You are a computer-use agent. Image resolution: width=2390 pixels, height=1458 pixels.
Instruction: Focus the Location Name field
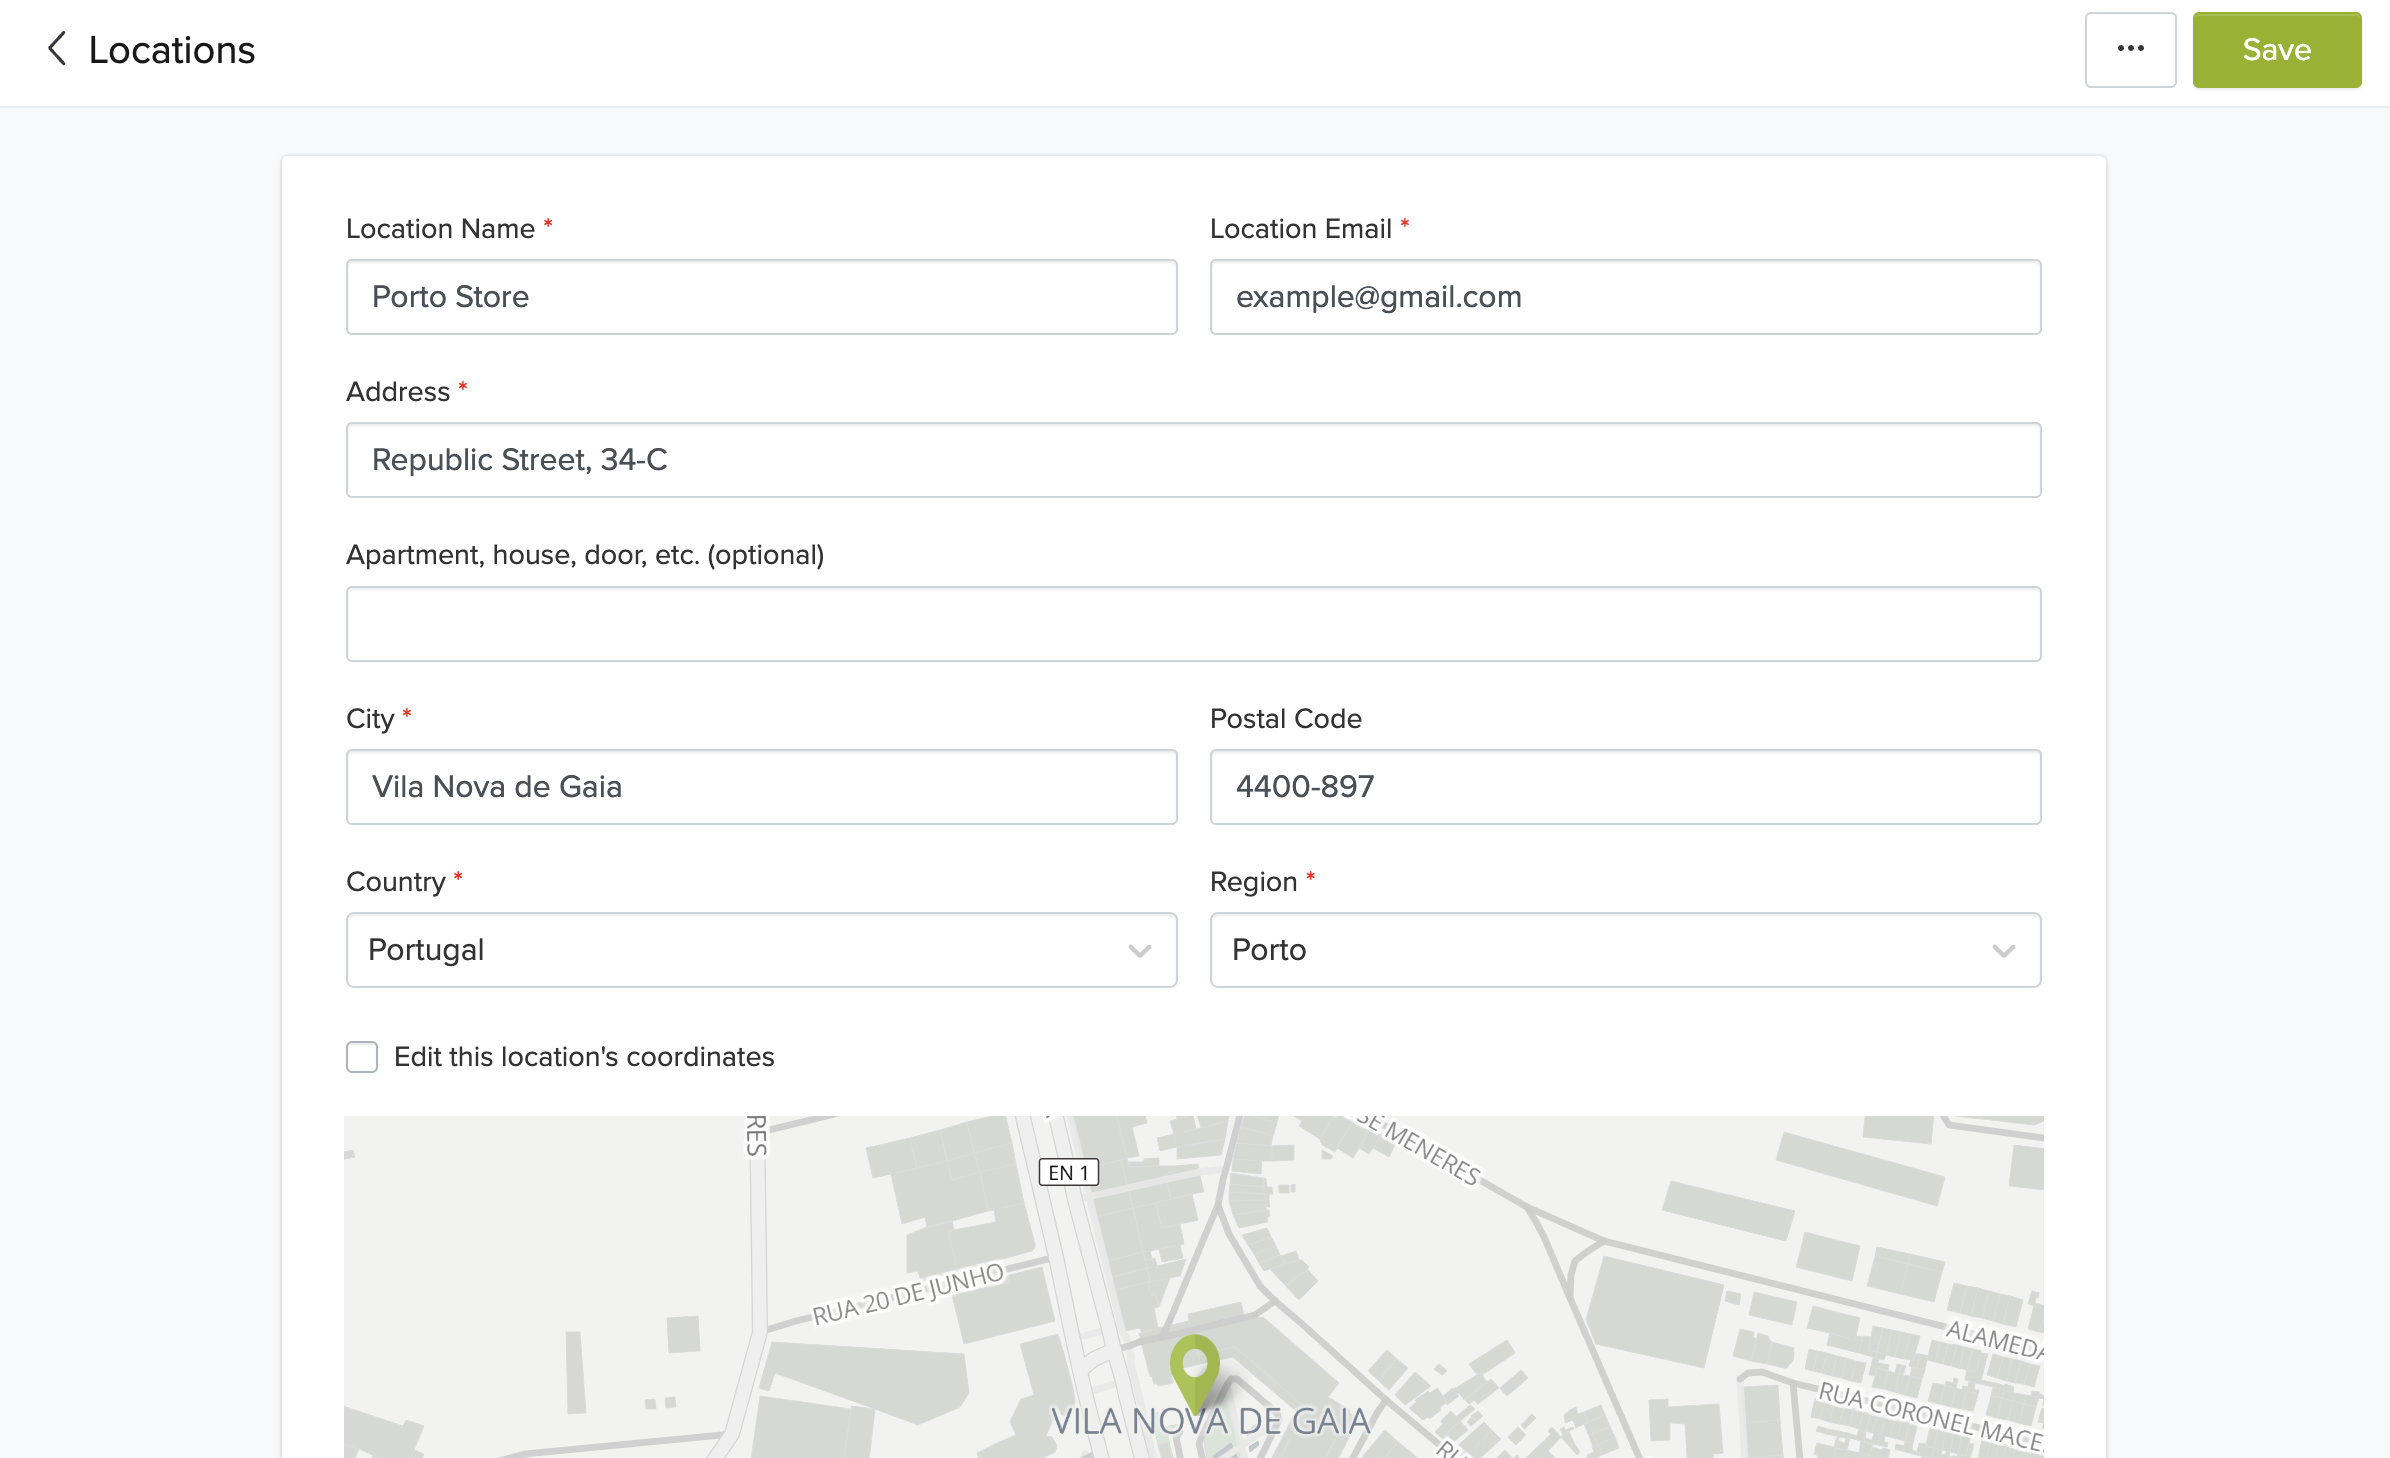(760, 297)
